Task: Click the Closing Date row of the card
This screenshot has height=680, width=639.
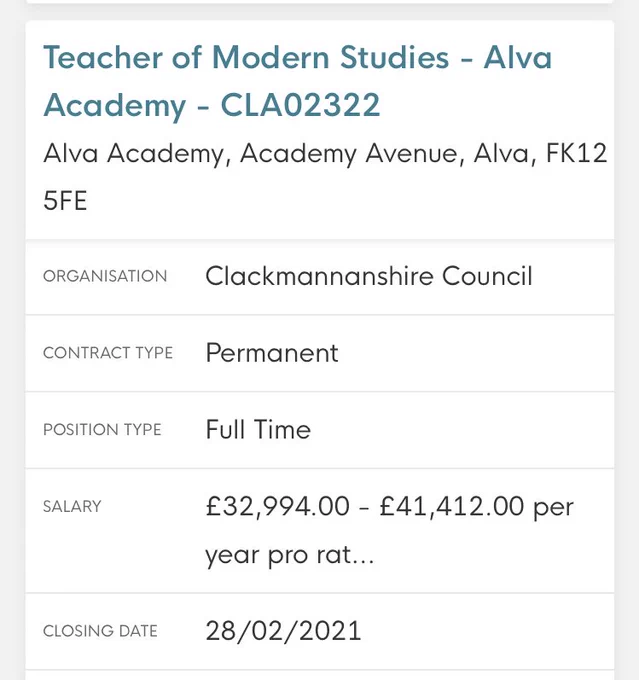Action: tap(320, 631)
